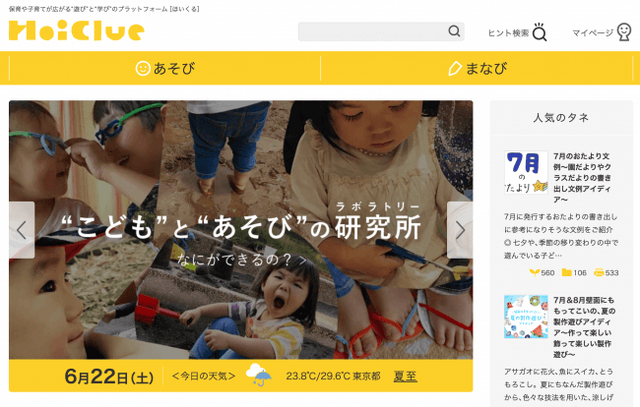Advance carousel with right chevron

[x=460, y=230]
